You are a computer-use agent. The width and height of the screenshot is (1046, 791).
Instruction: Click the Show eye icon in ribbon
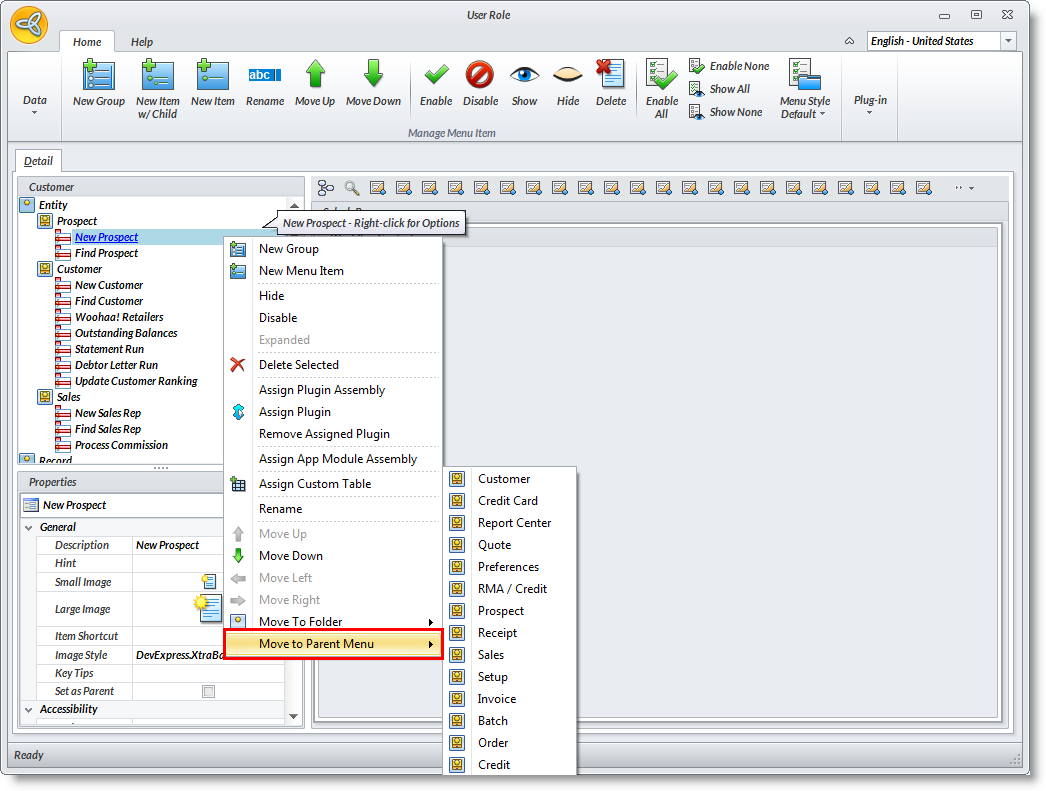[524, 75]
